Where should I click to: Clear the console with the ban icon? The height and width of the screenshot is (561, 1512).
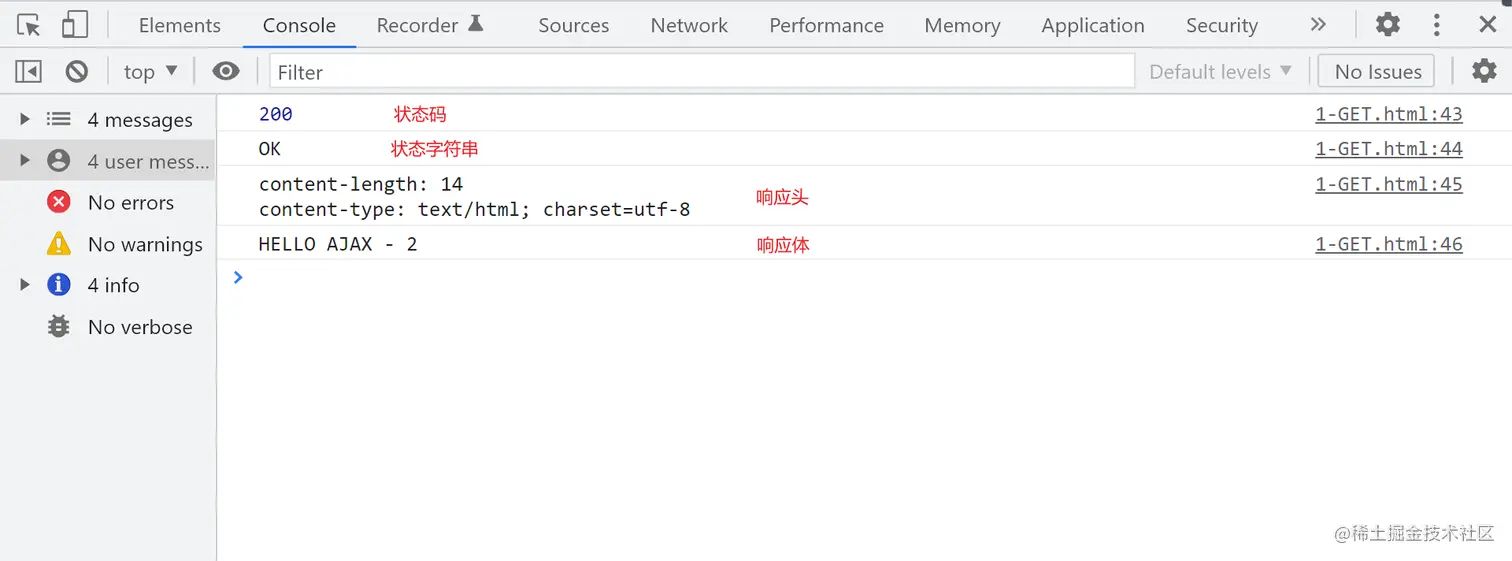click(77, 71)
